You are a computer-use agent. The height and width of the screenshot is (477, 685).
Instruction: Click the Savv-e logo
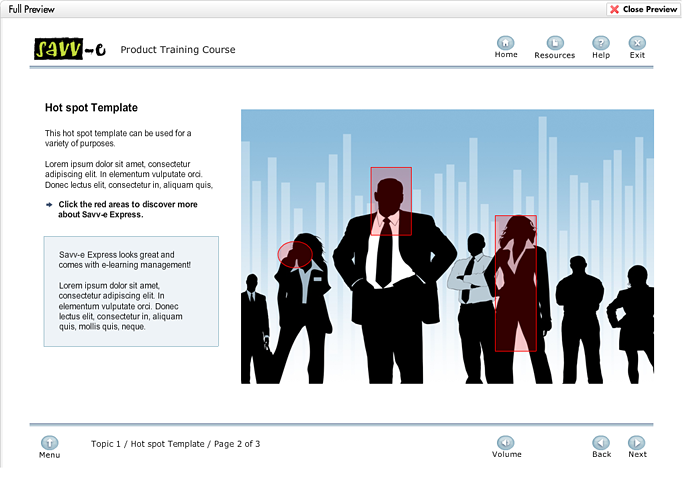[x=70, y=49]
